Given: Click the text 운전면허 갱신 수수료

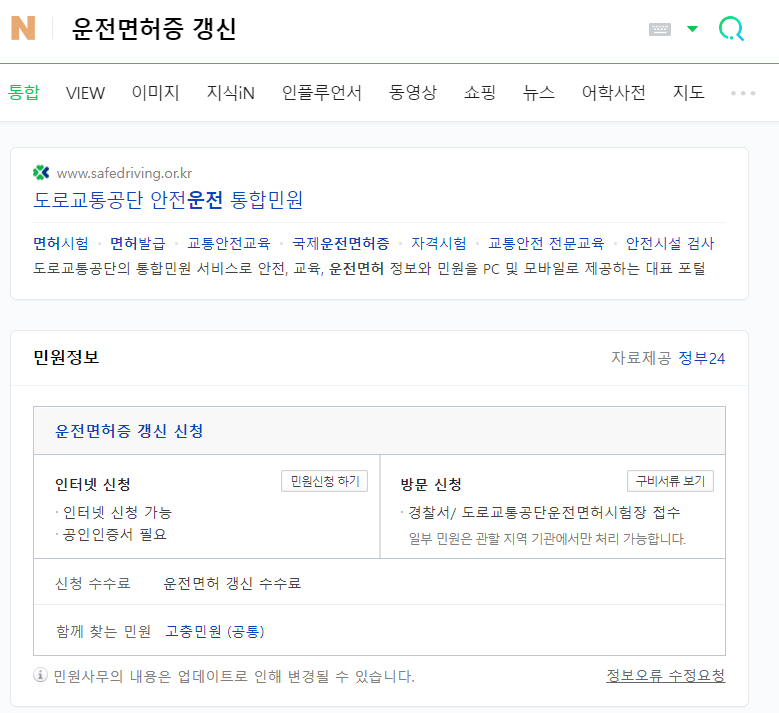Looking at the screenshot, I should point(232,583).
